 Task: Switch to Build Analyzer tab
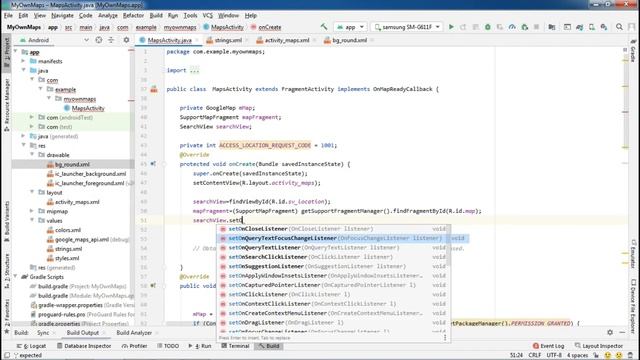[134, 333]
